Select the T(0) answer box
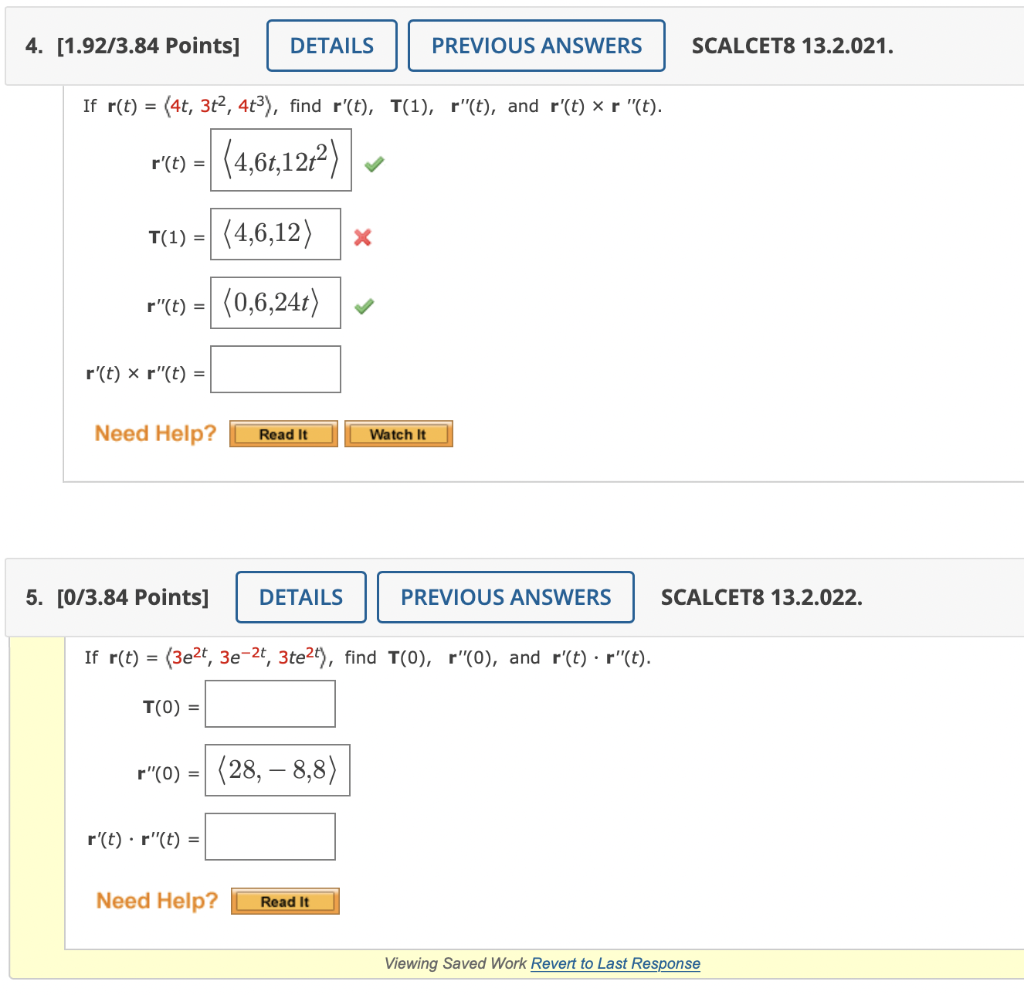The height and width of the screenshot is (995, 1024). point(270,704)
